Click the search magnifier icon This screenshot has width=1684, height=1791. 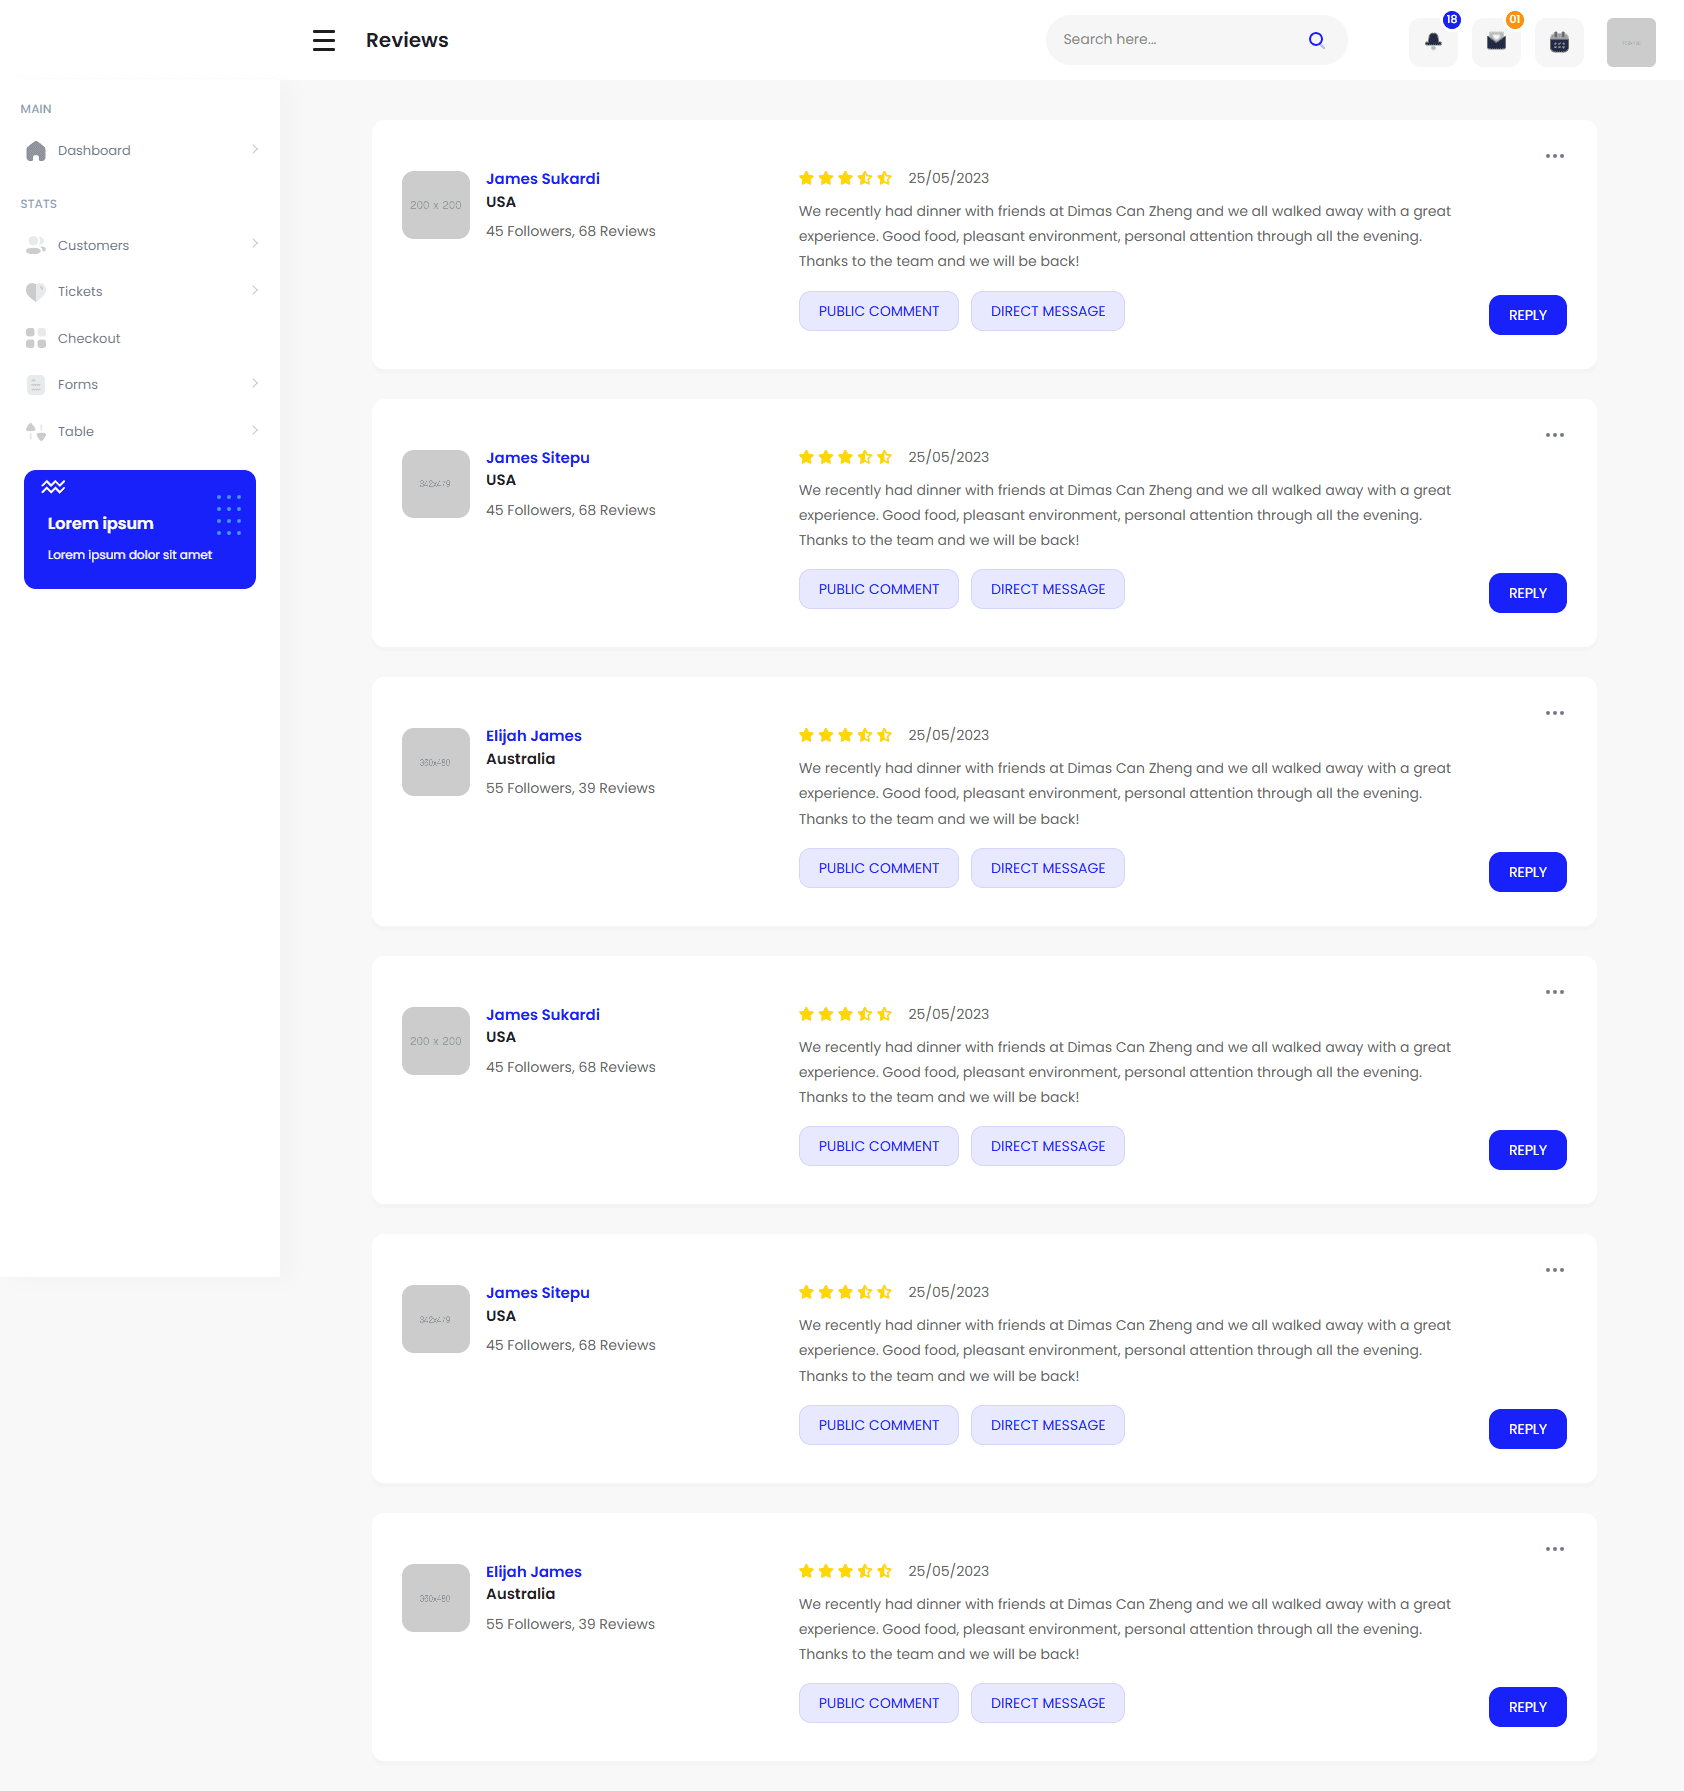[1316, 39]
